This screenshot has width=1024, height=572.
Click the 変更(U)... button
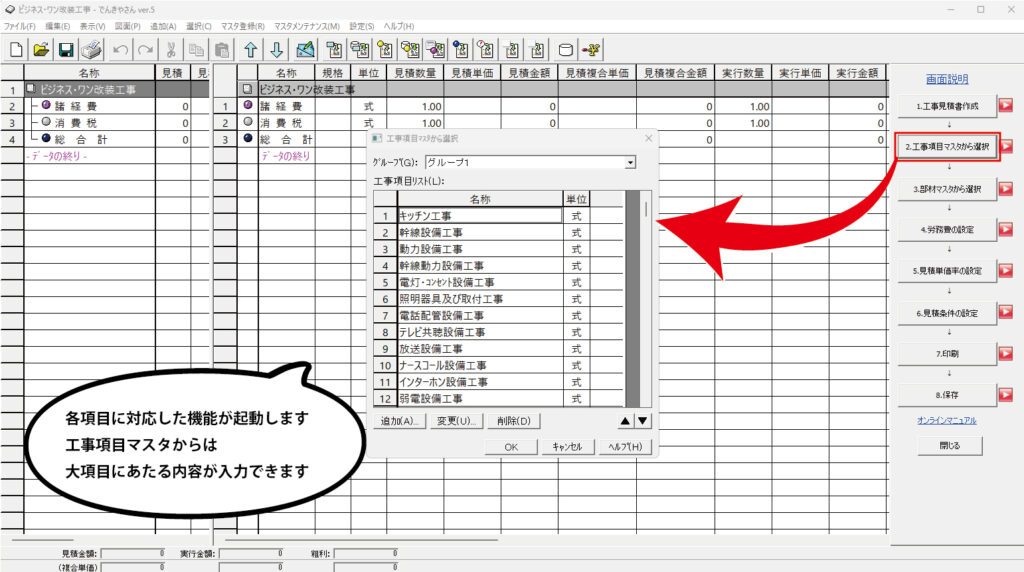[x=456, y=421]
